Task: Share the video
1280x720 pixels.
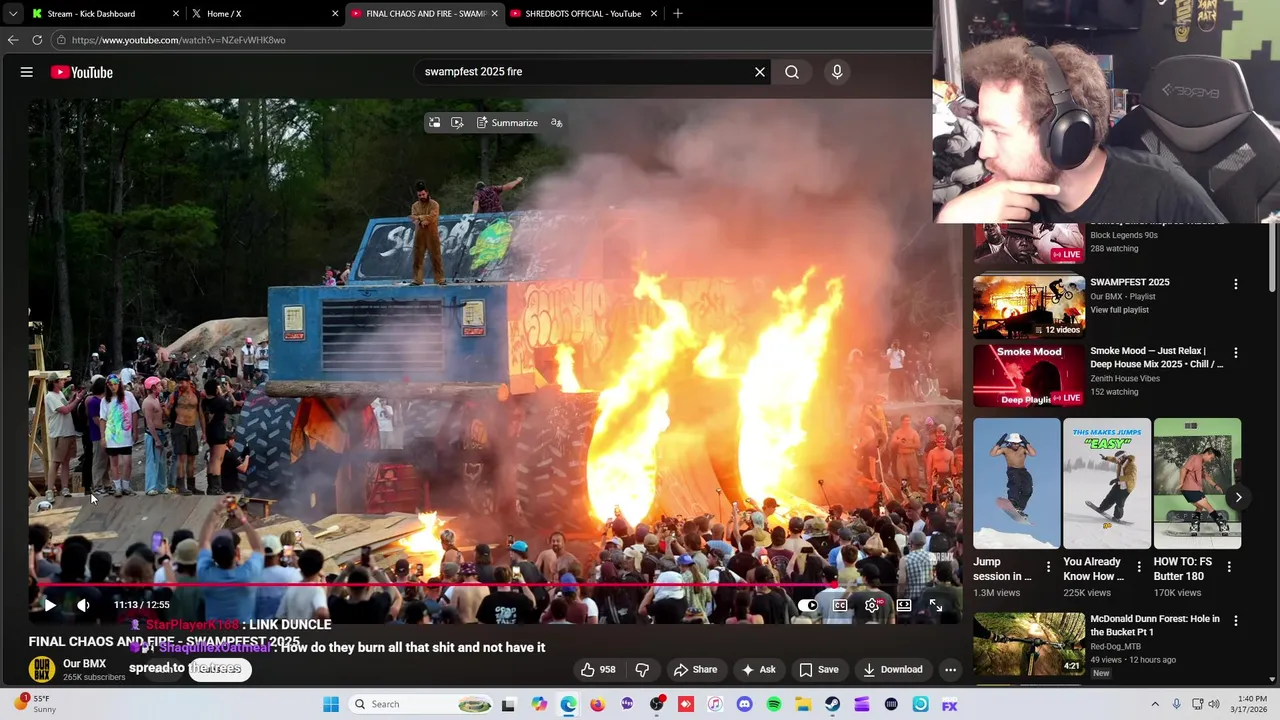Action: (695, 670)
